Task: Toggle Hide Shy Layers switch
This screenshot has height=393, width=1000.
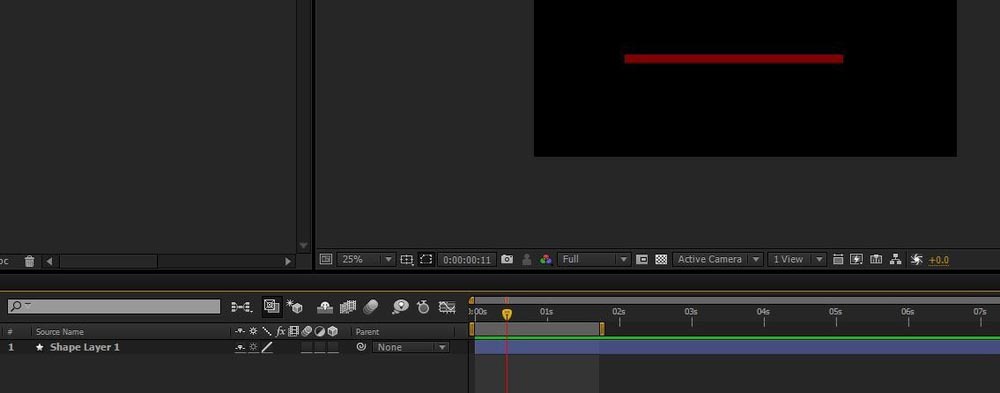Action: pyautogui.click(x=325, y=307)
